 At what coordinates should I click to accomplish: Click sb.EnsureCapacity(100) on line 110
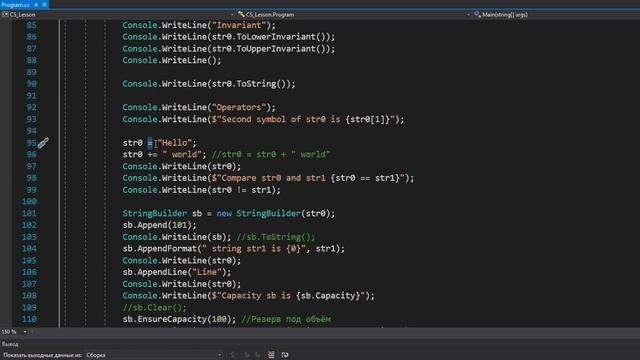point(179,319)
